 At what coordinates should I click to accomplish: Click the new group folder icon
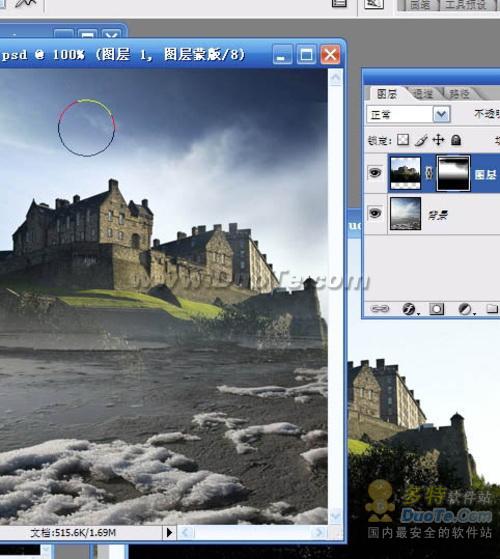(x=492, y=308)
